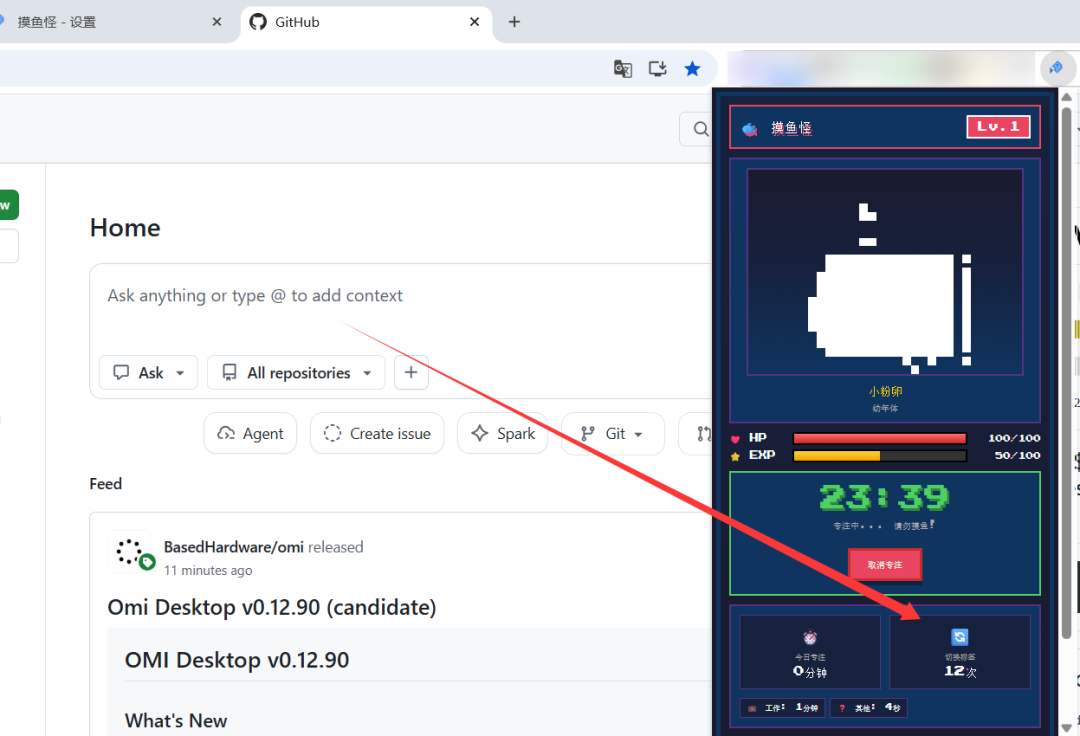Expand the Ask mode dropdown
Image resolution: width=1080 pixels, height=736 pixels.
tap(148, 372)
